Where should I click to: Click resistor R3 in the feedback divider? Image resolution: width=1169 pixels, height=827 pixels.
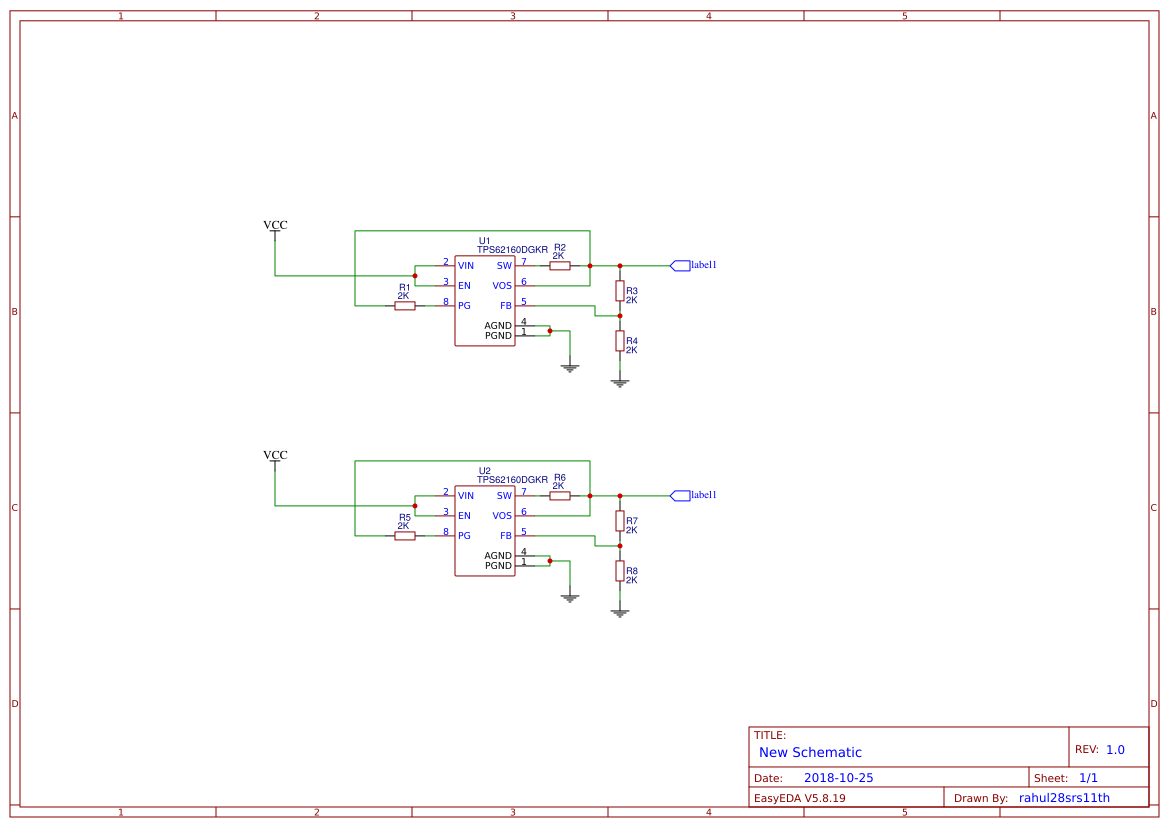(x=620, y=291)
